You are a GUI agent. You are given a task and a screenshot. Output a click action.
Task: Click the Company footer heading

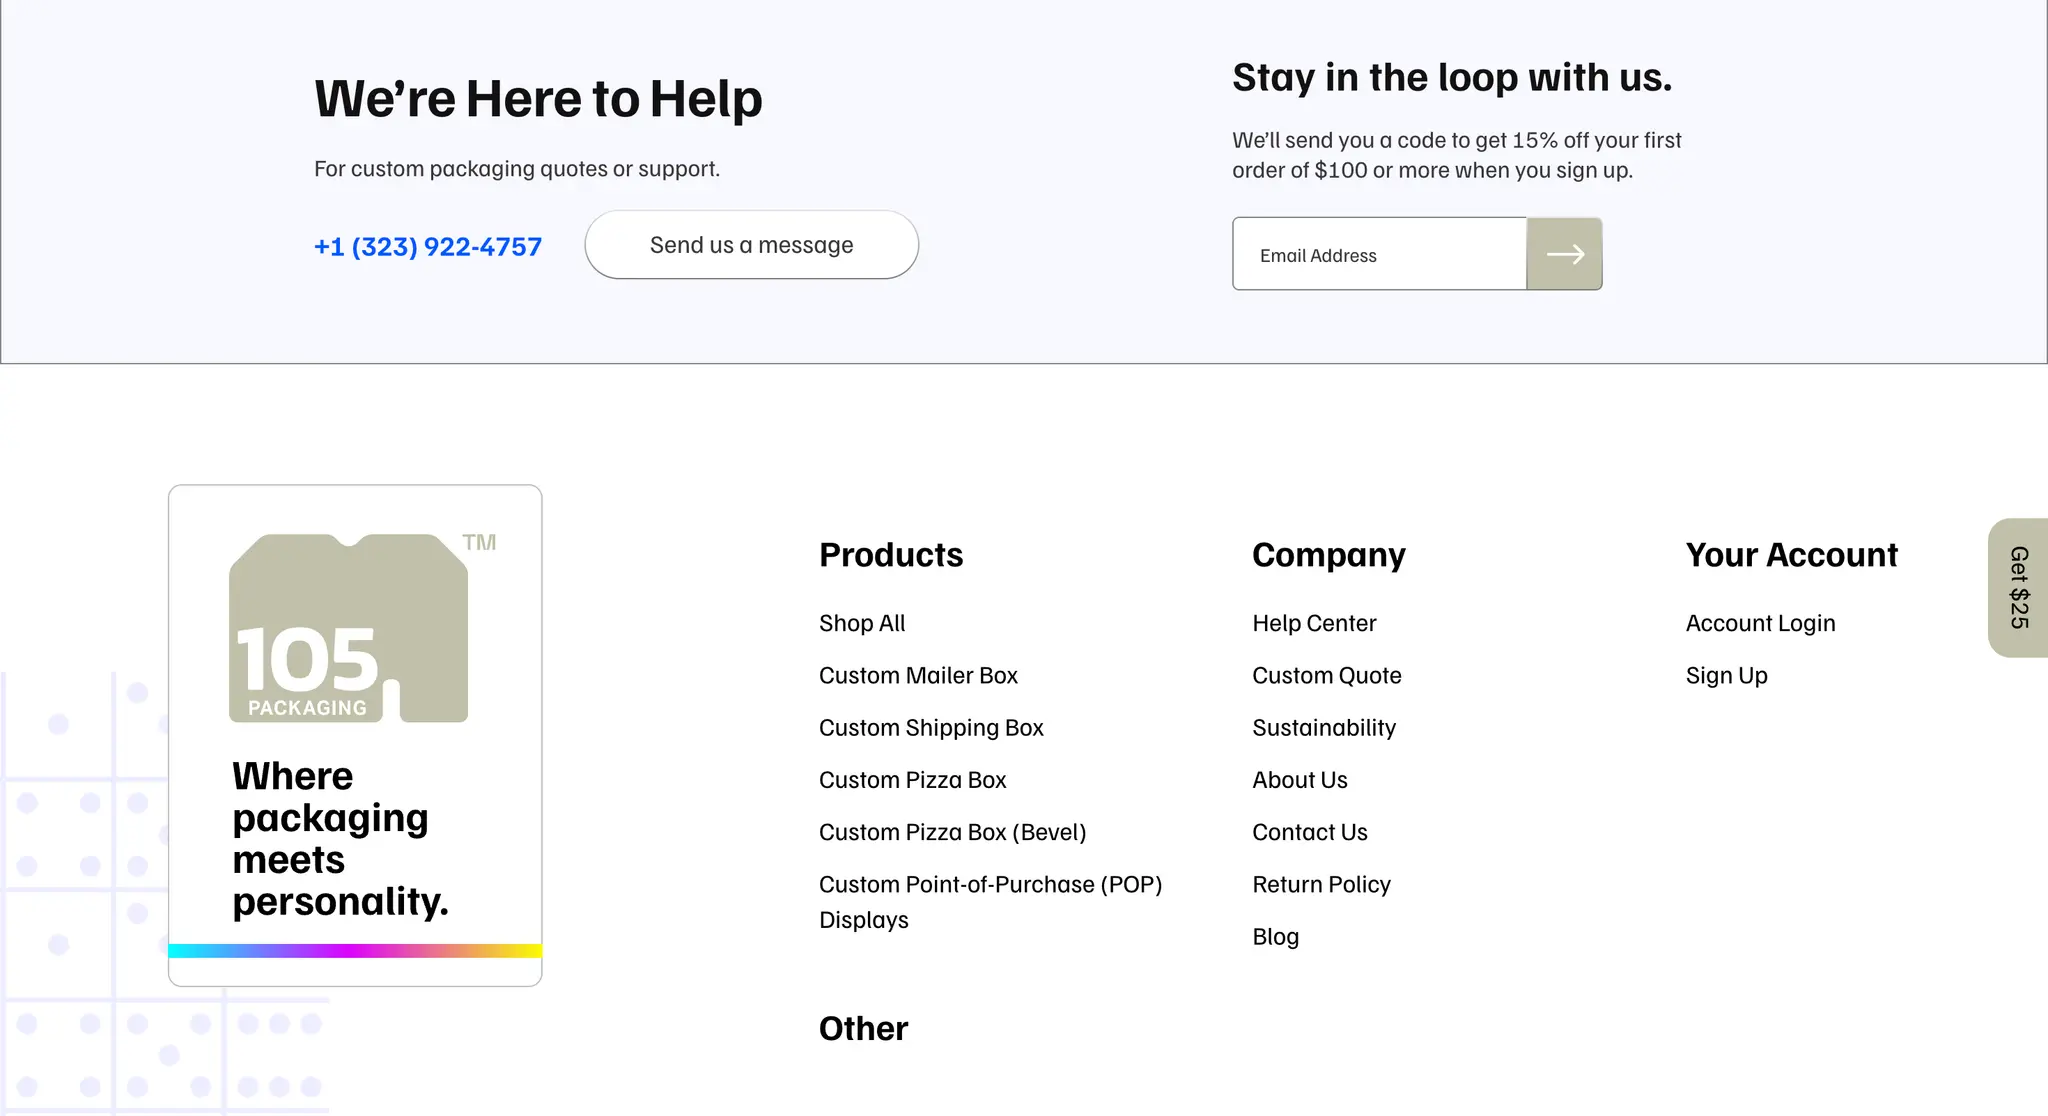click(x=1329, y=555)
